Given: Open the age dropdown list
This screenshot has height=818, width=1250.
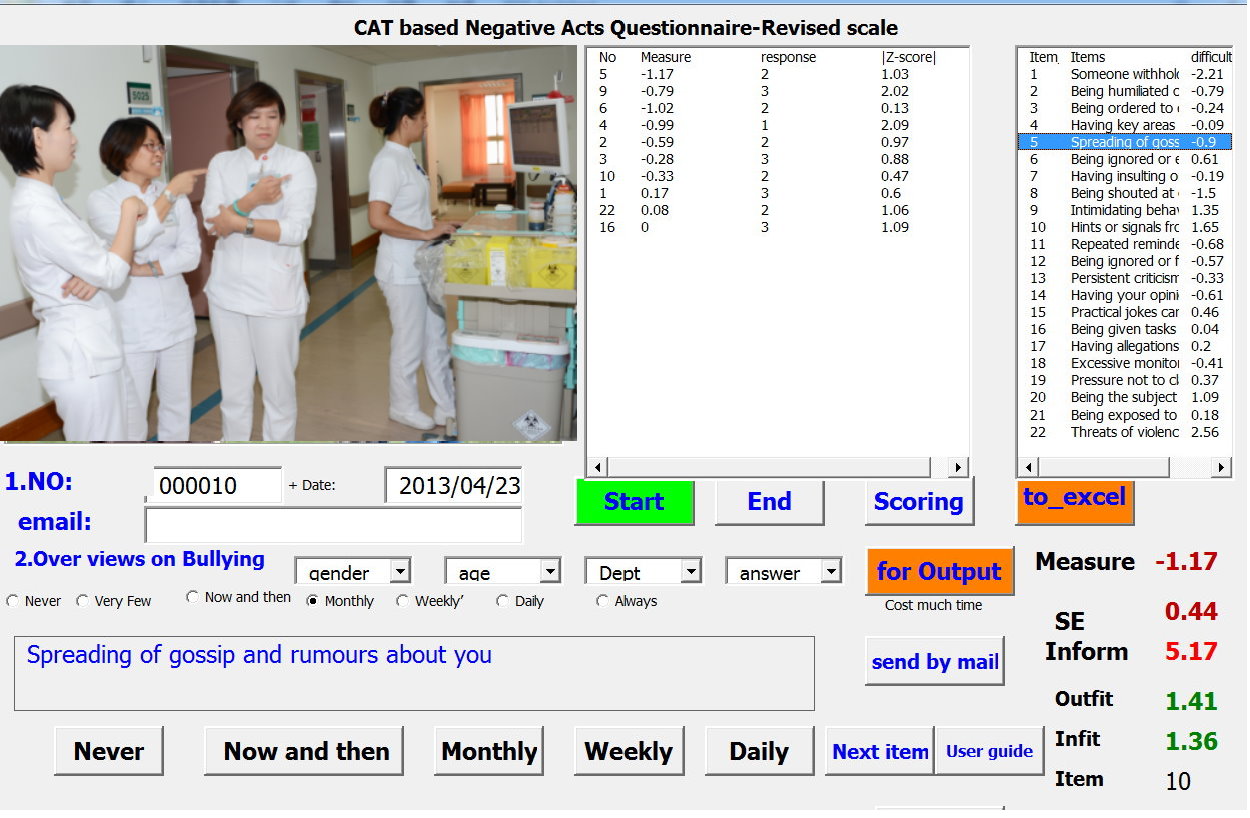Looking at the screenshot, I should (550, 571).
